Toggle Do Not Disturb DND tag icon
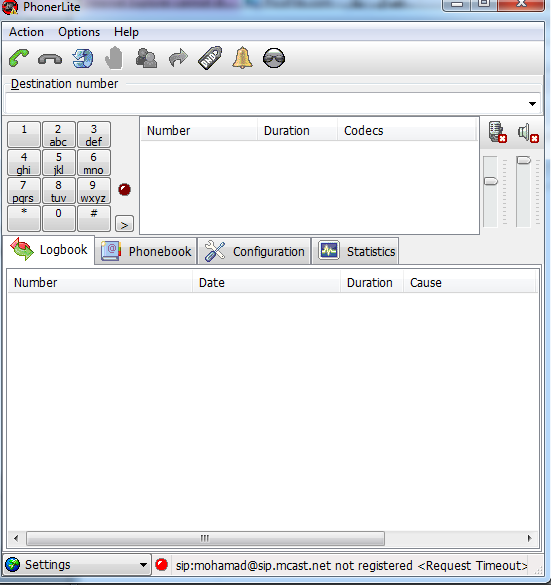The image size is (551, 585). [x=210, y=58]
